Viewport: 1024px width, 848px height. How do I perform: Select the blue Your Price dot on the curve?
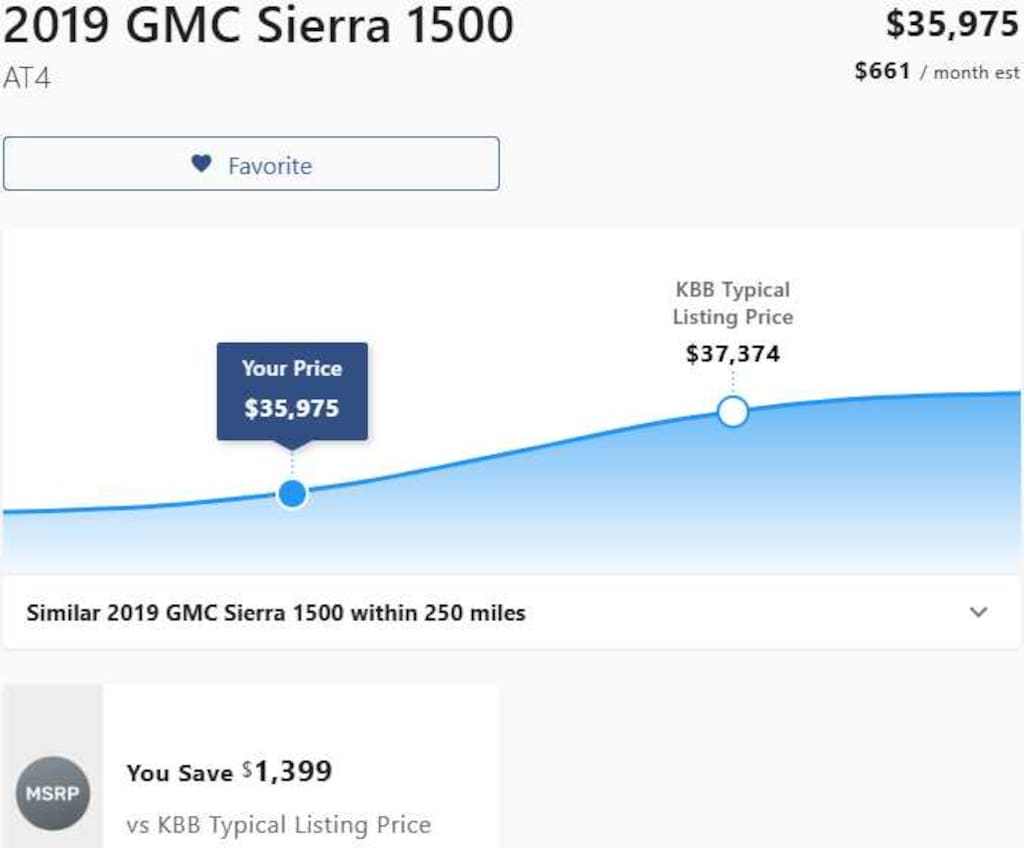(x=292, y=493)
